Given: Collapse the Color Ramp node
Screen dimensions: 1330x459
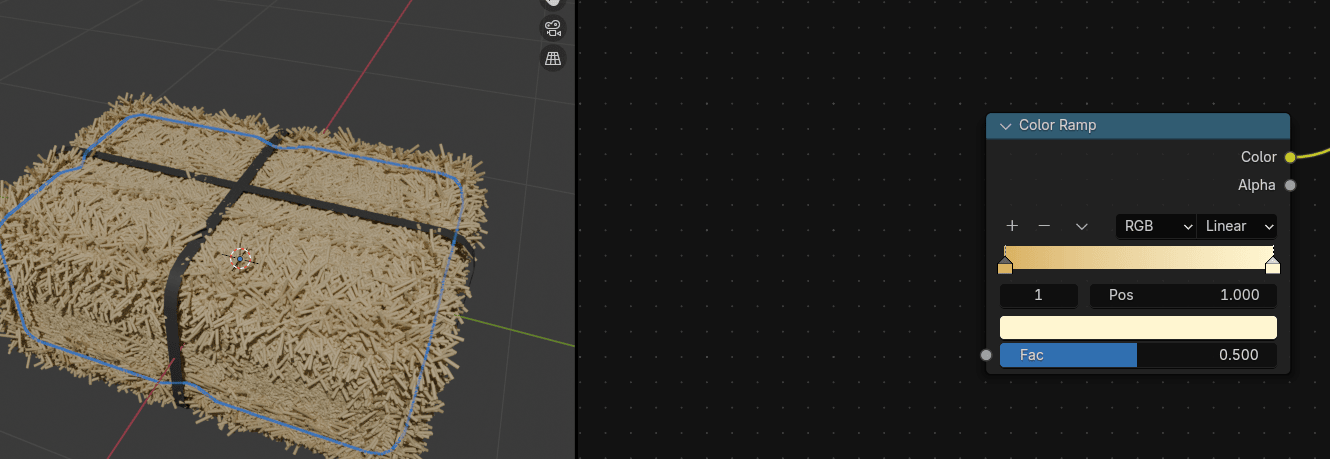Looking at the screenshot, I should tap(1005, 126).
